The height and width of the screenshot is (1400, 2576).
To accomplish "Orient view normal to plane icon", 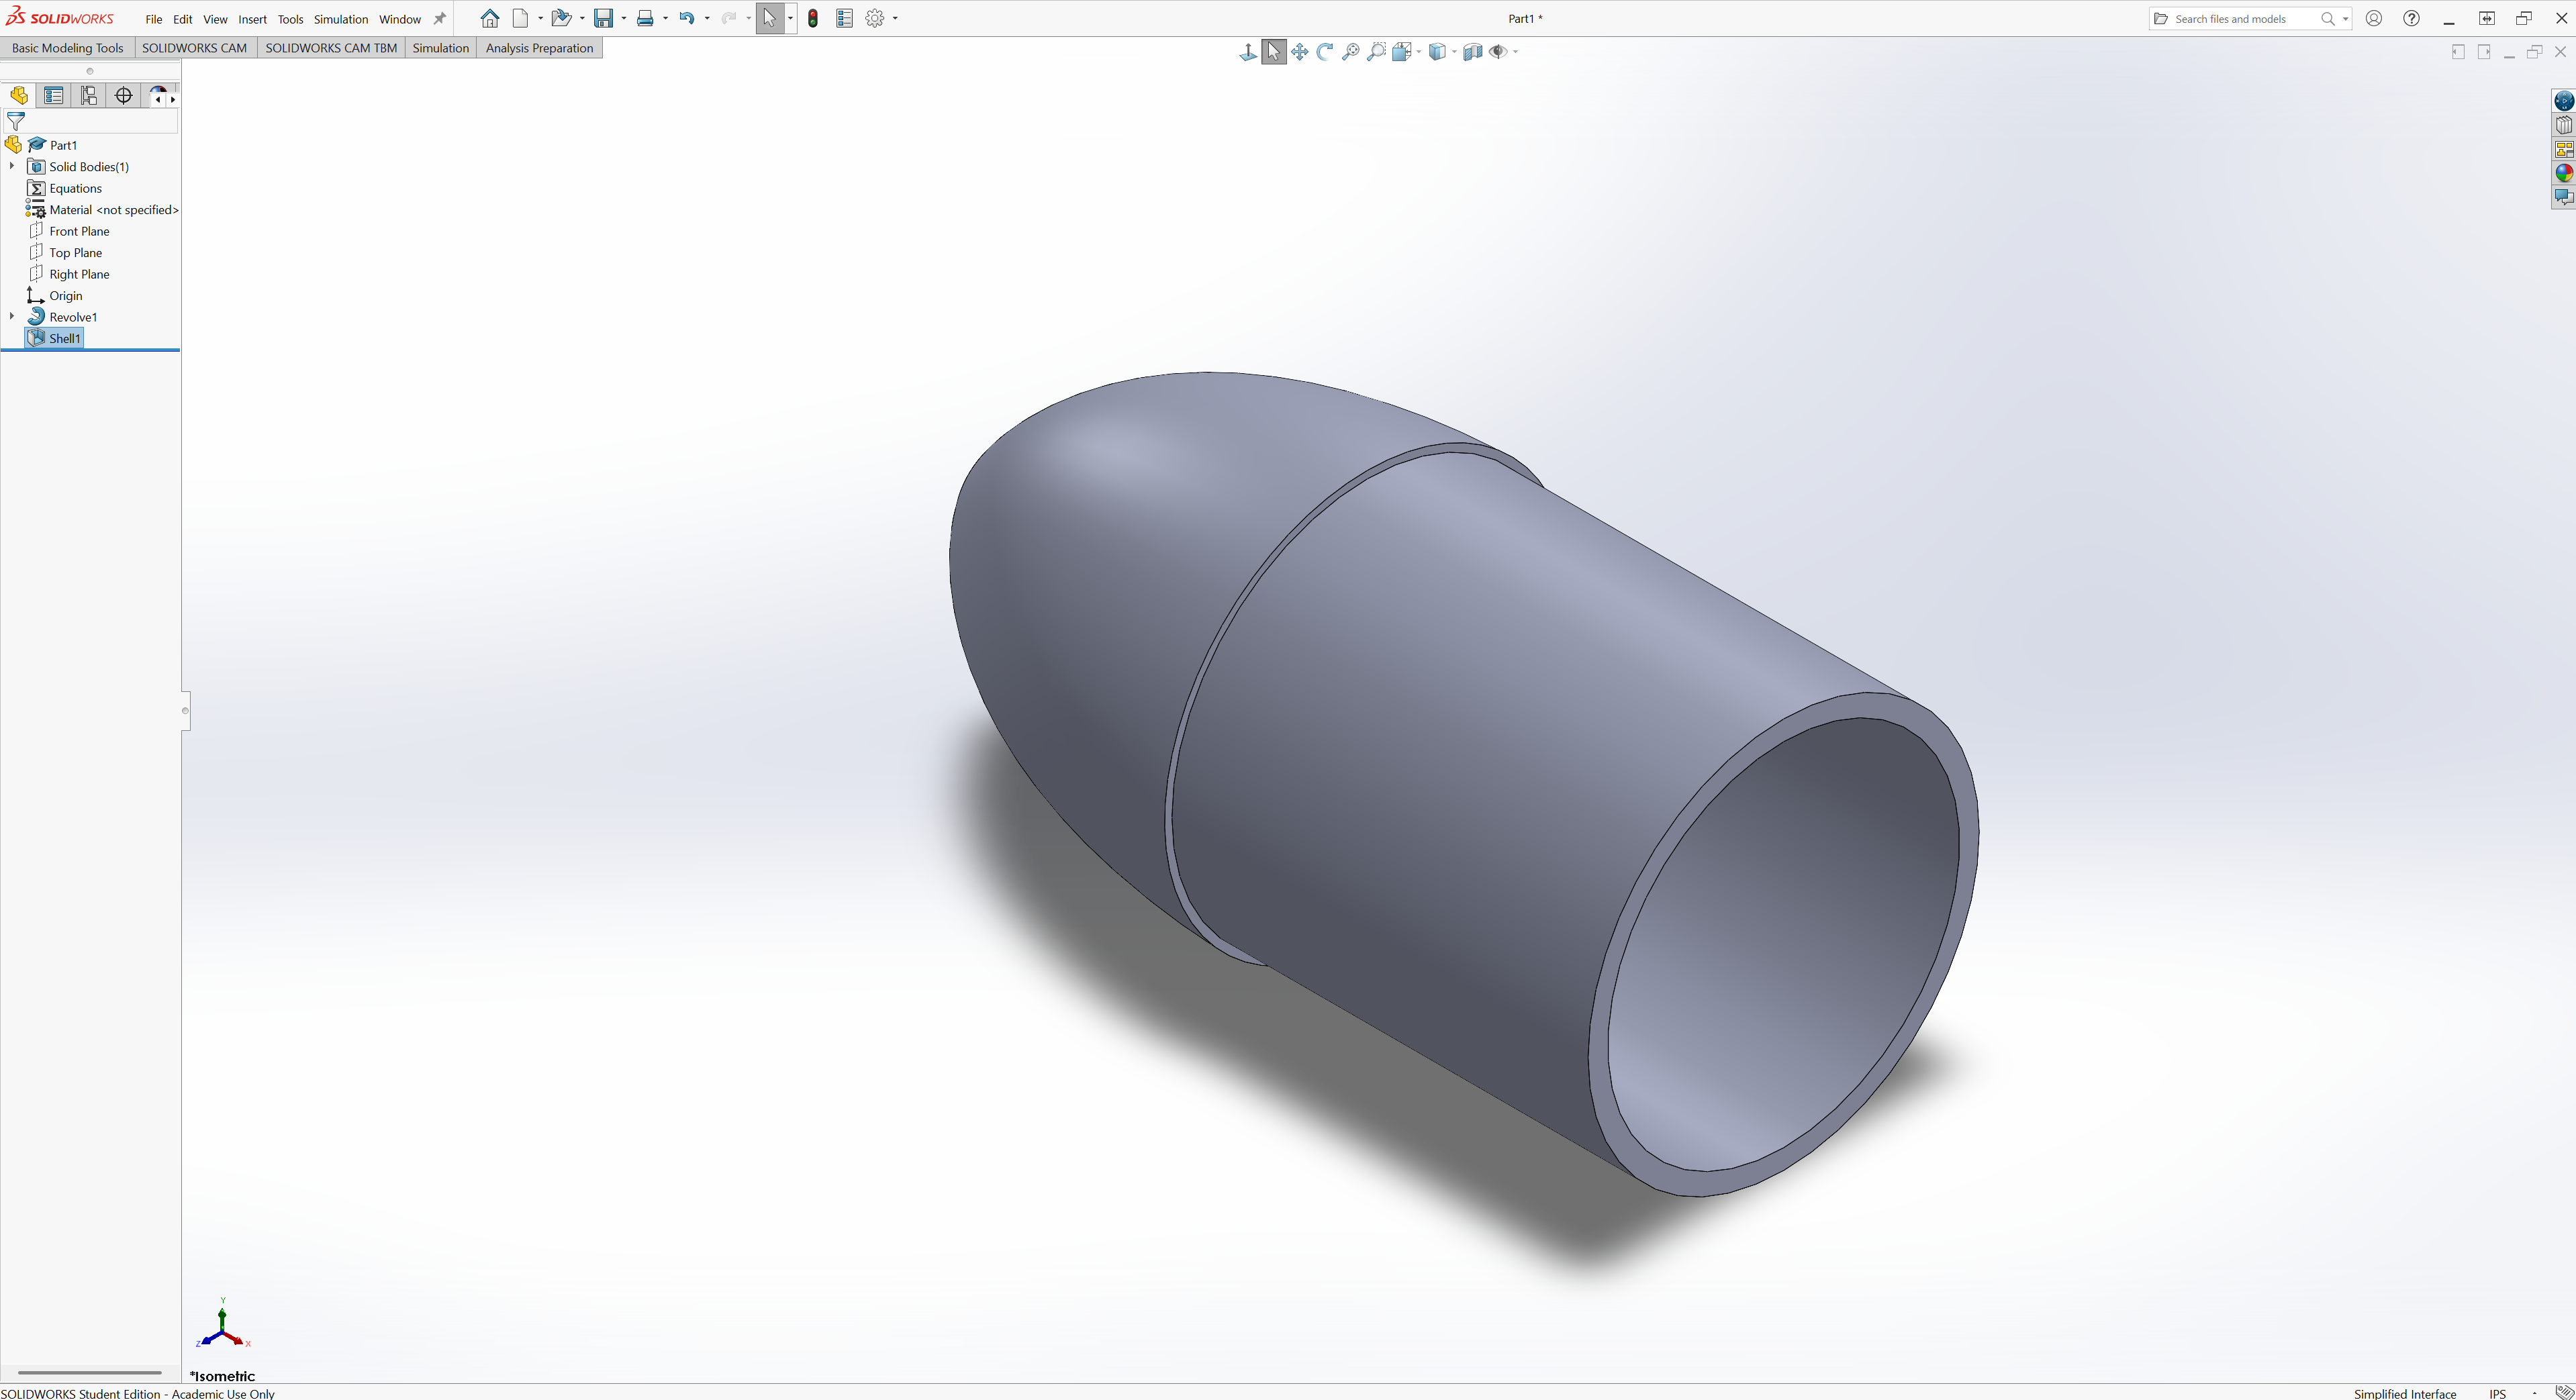I will (x=1247, y=52).
